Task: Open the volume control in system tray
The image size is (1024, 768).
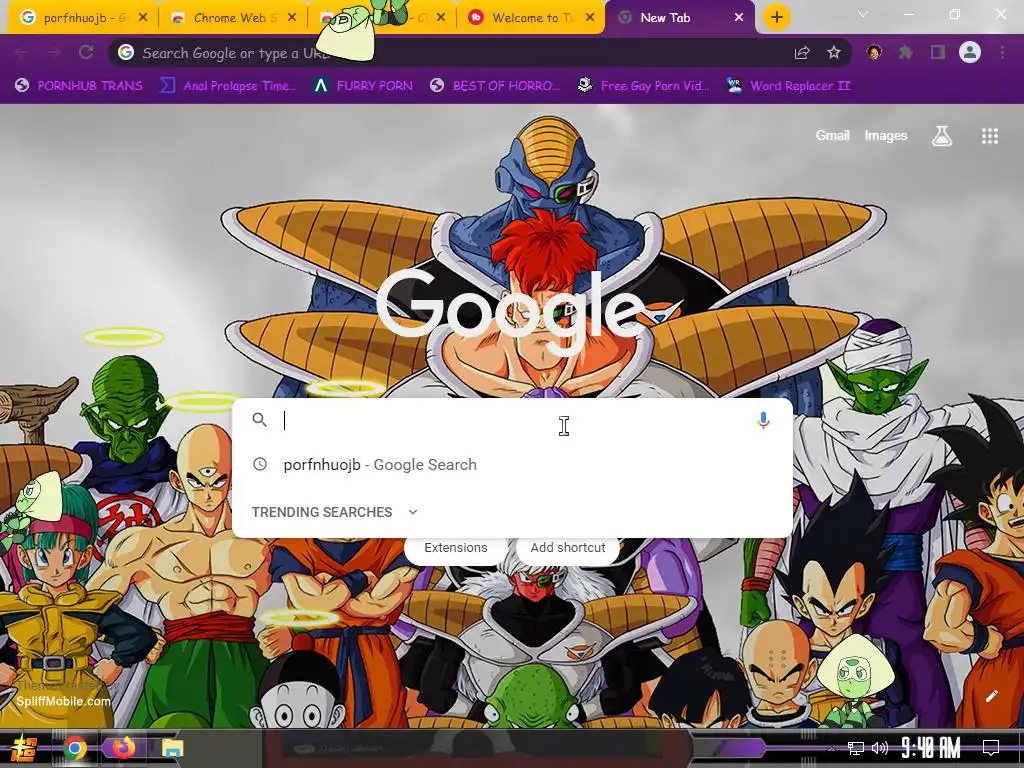Action: (x=880, y=748)
